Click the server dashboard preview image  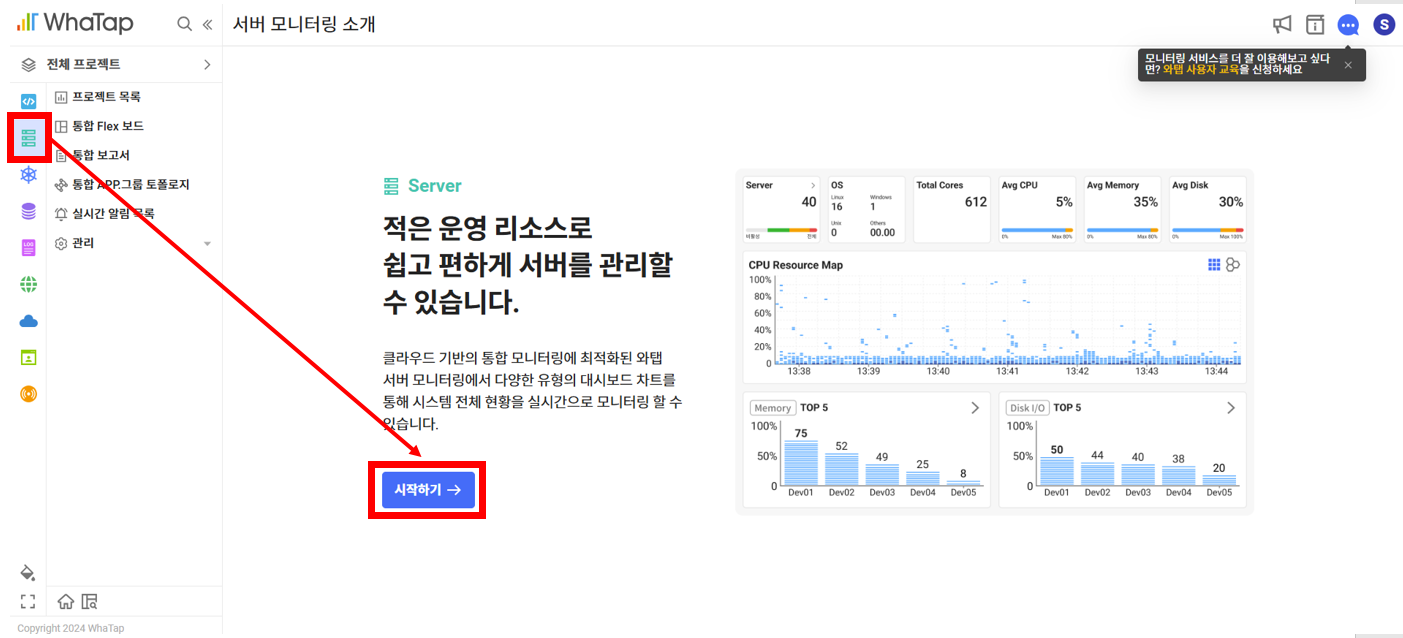coord(994,341)
